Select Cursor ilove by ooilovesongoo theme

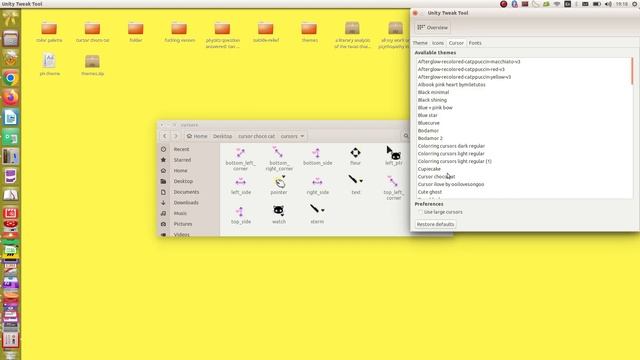[x=524, y=184]
